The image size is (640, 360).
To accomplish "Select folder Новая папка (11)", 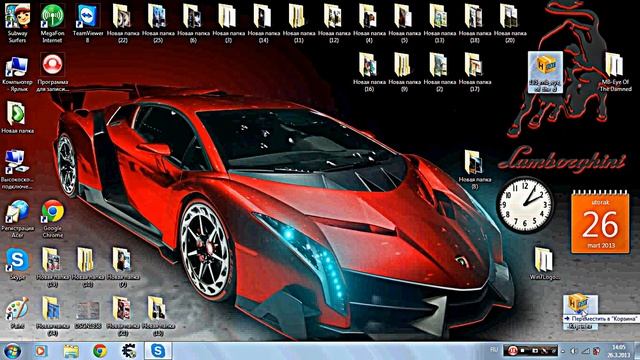I will [298, 24].
